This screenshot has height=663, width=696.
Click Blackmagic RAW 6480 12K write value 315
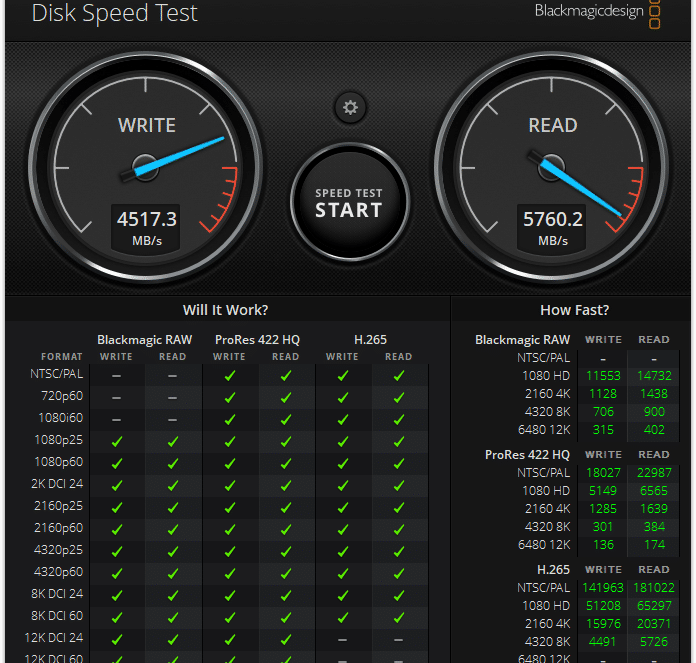click(603, 430)
